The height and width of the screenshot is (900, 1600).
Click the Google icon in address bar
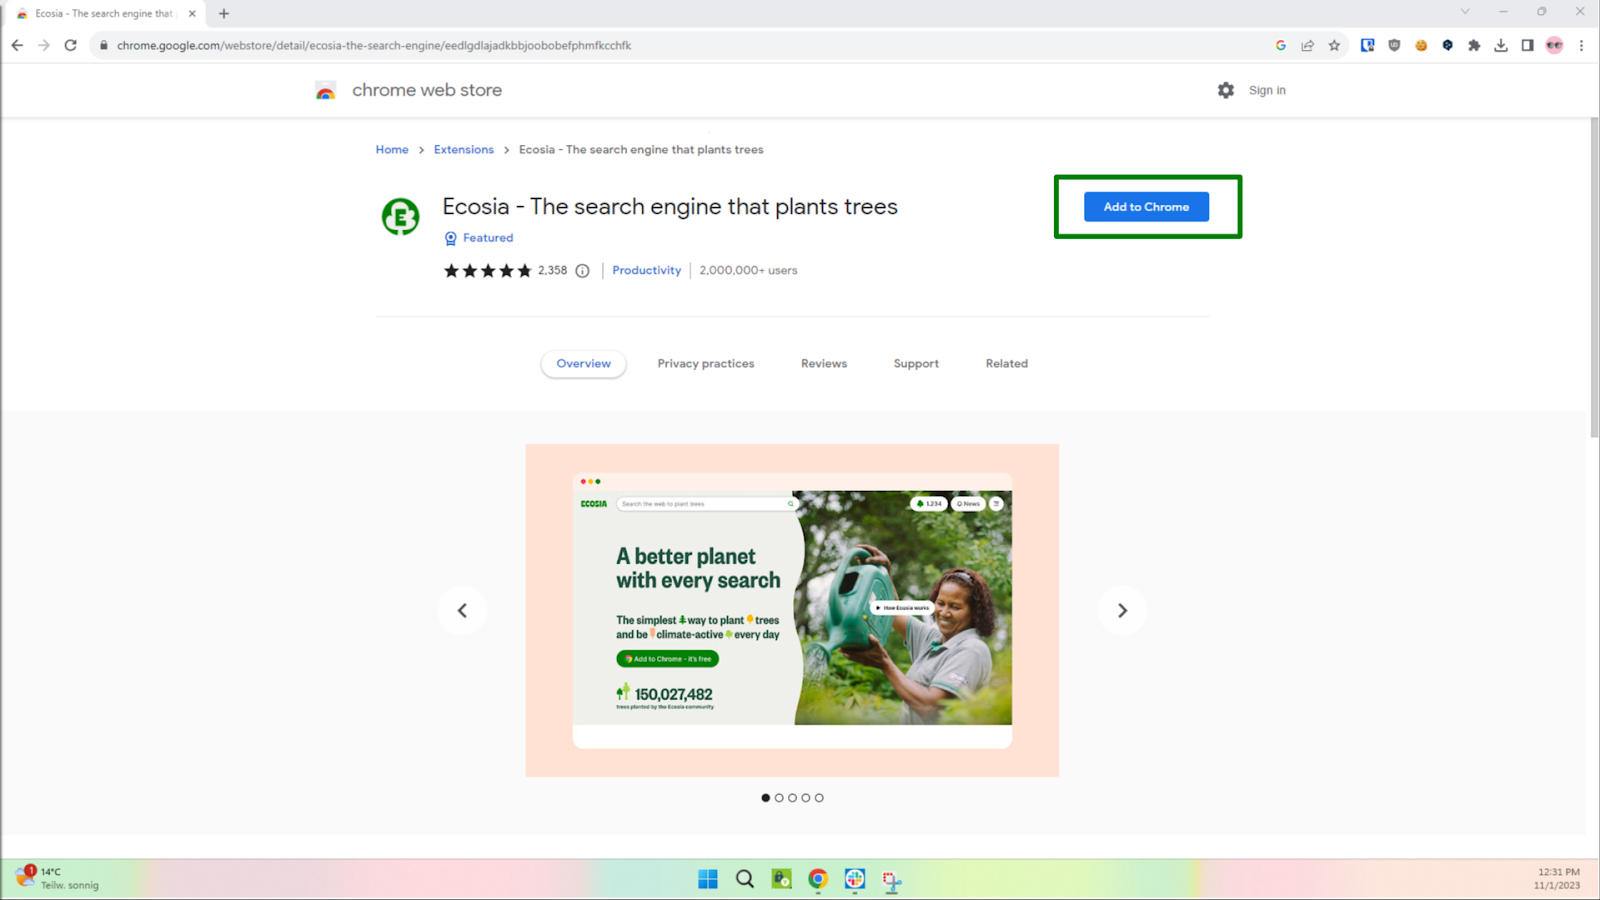click(1281, 45)
